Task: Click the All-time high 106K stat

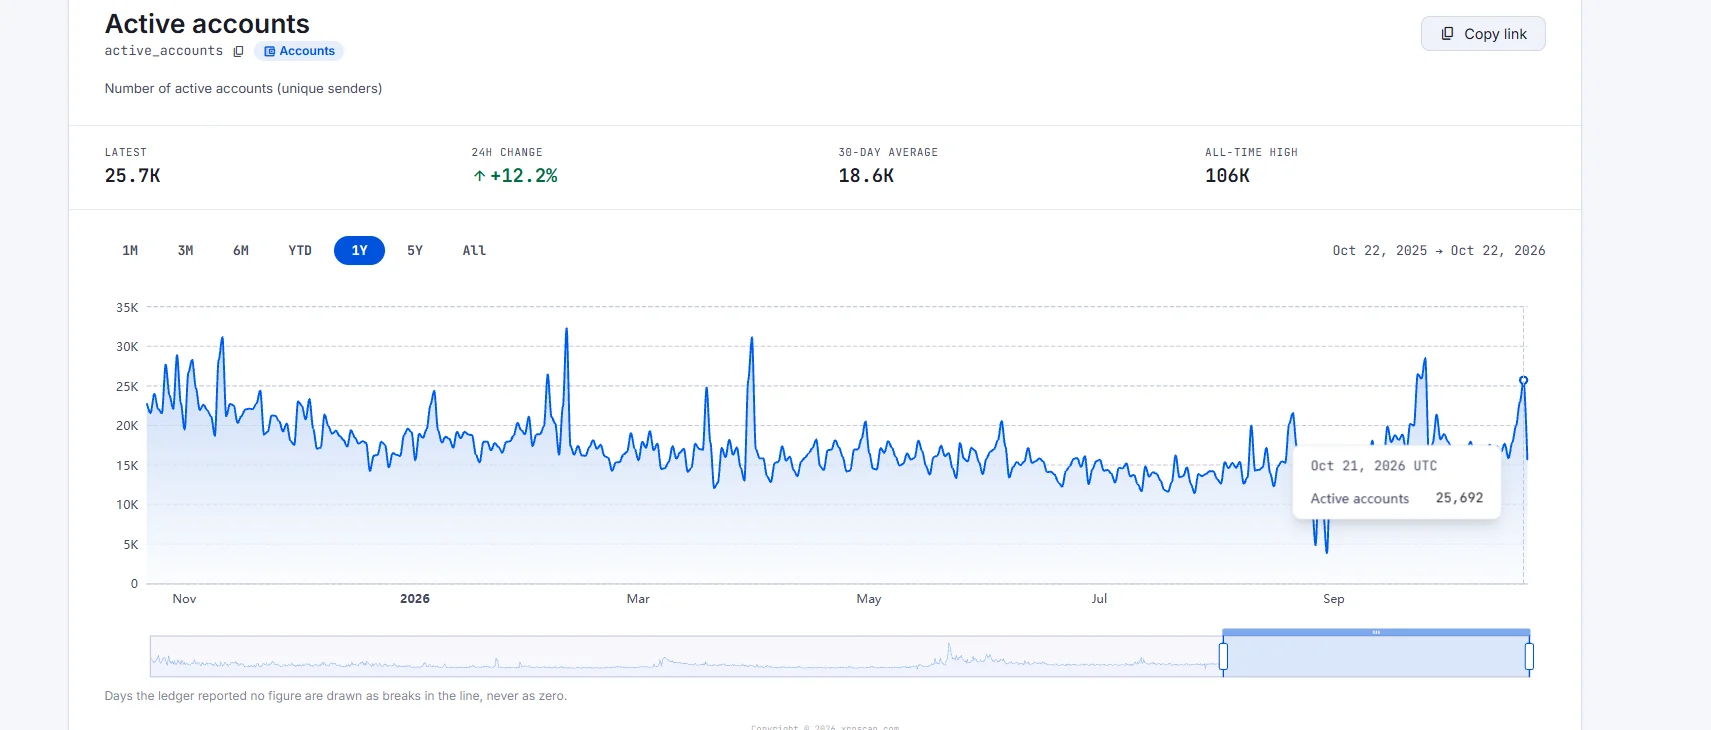Action: click(x=1227, y=176)
